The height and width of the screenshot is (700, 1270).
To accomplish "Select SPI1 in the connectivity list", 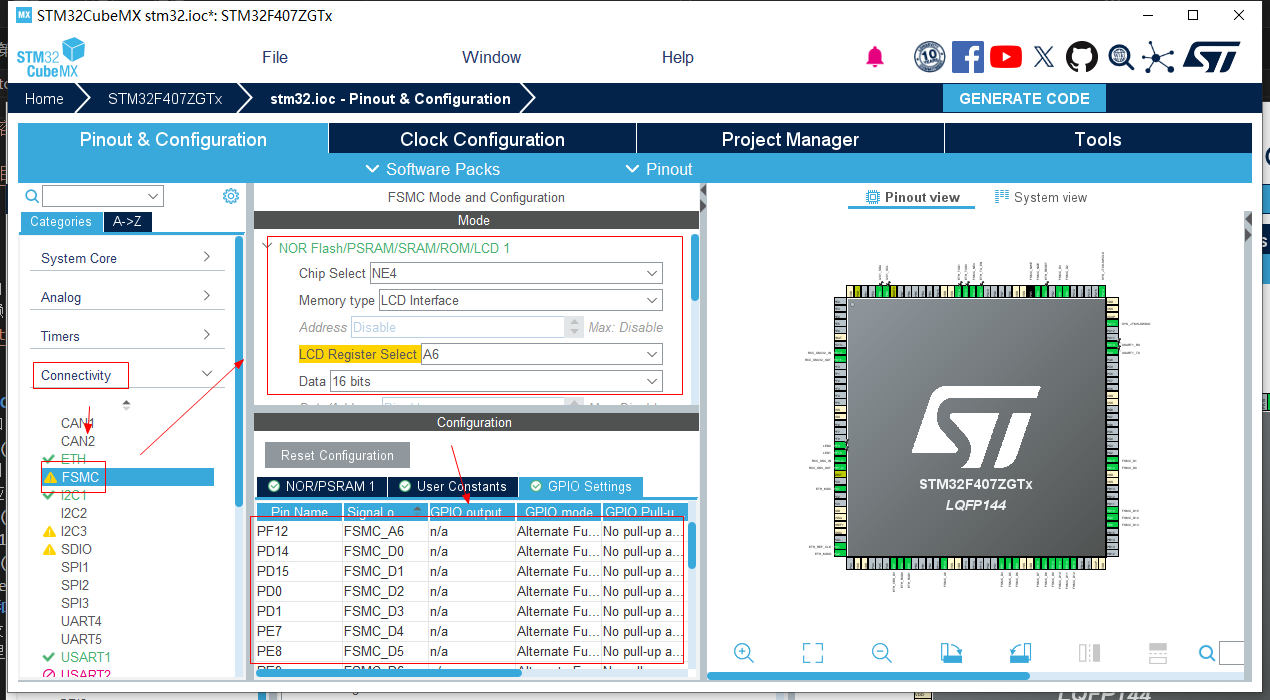I will (75, 567).
